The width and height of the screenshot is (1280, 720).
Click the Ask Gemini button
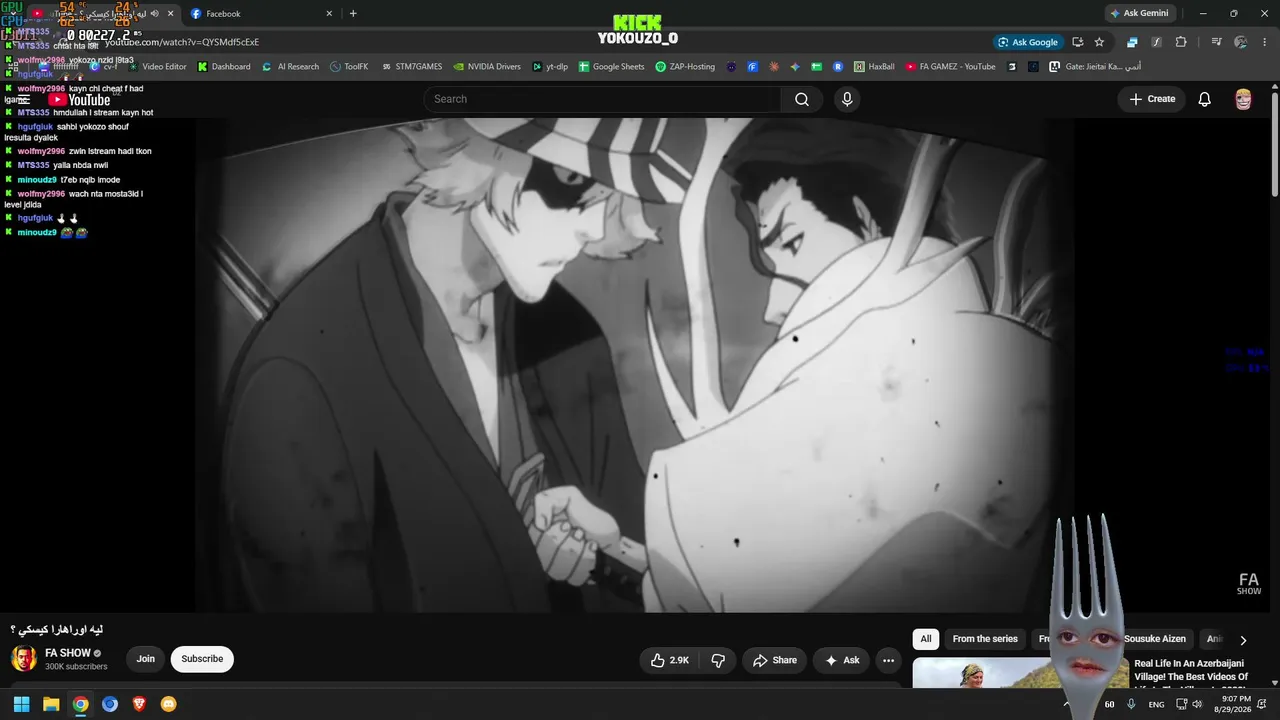pos(1138,14)
